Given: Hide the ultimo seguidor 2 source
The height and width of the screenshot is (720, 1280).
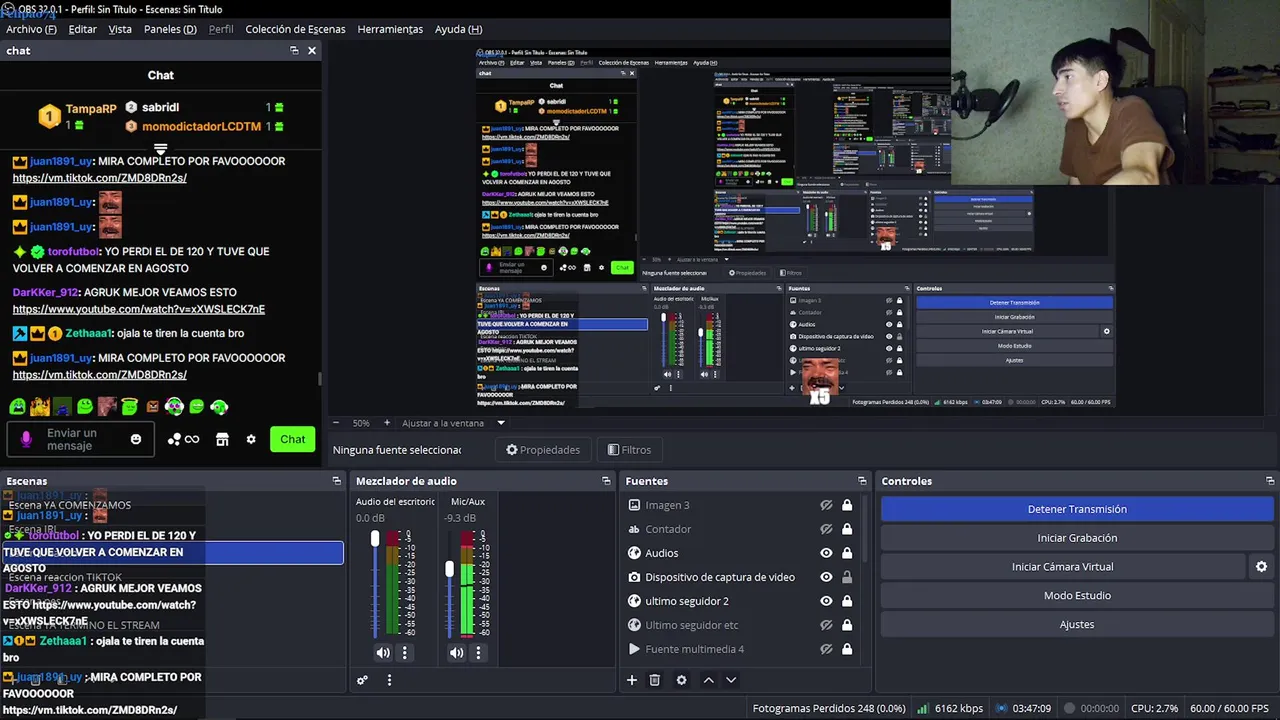Looking at the screenshot, I should [x=826, y=601].
